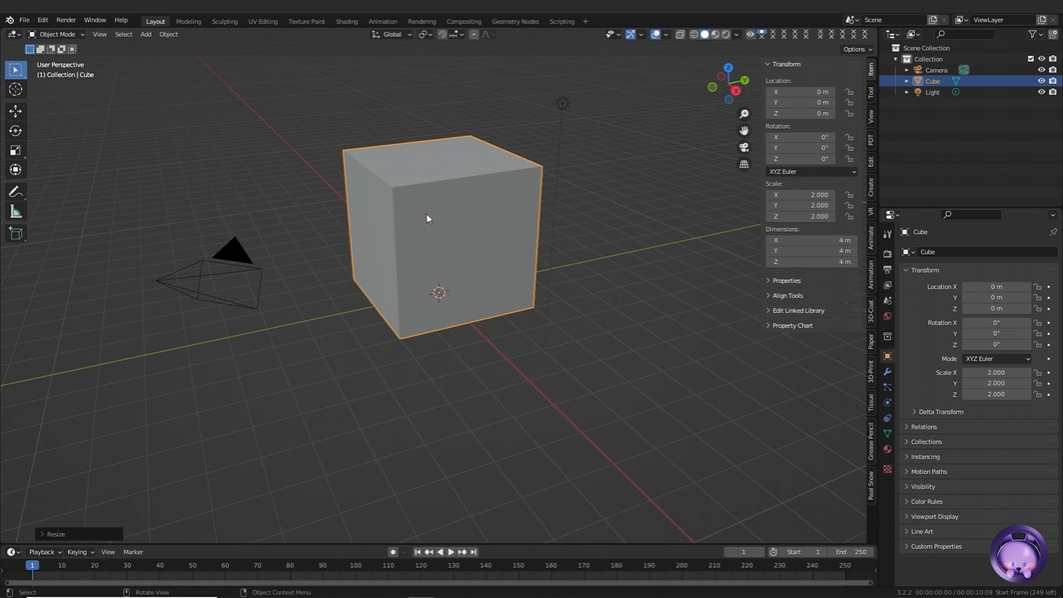Click the current frame number field
The height and width of the screenshot is (598, 1063).
point(744,552)
